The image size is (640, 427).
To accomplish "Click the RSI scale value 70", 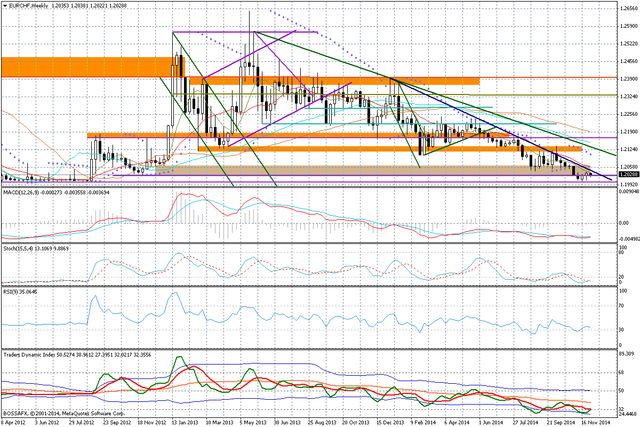I will tap(622, 305).
